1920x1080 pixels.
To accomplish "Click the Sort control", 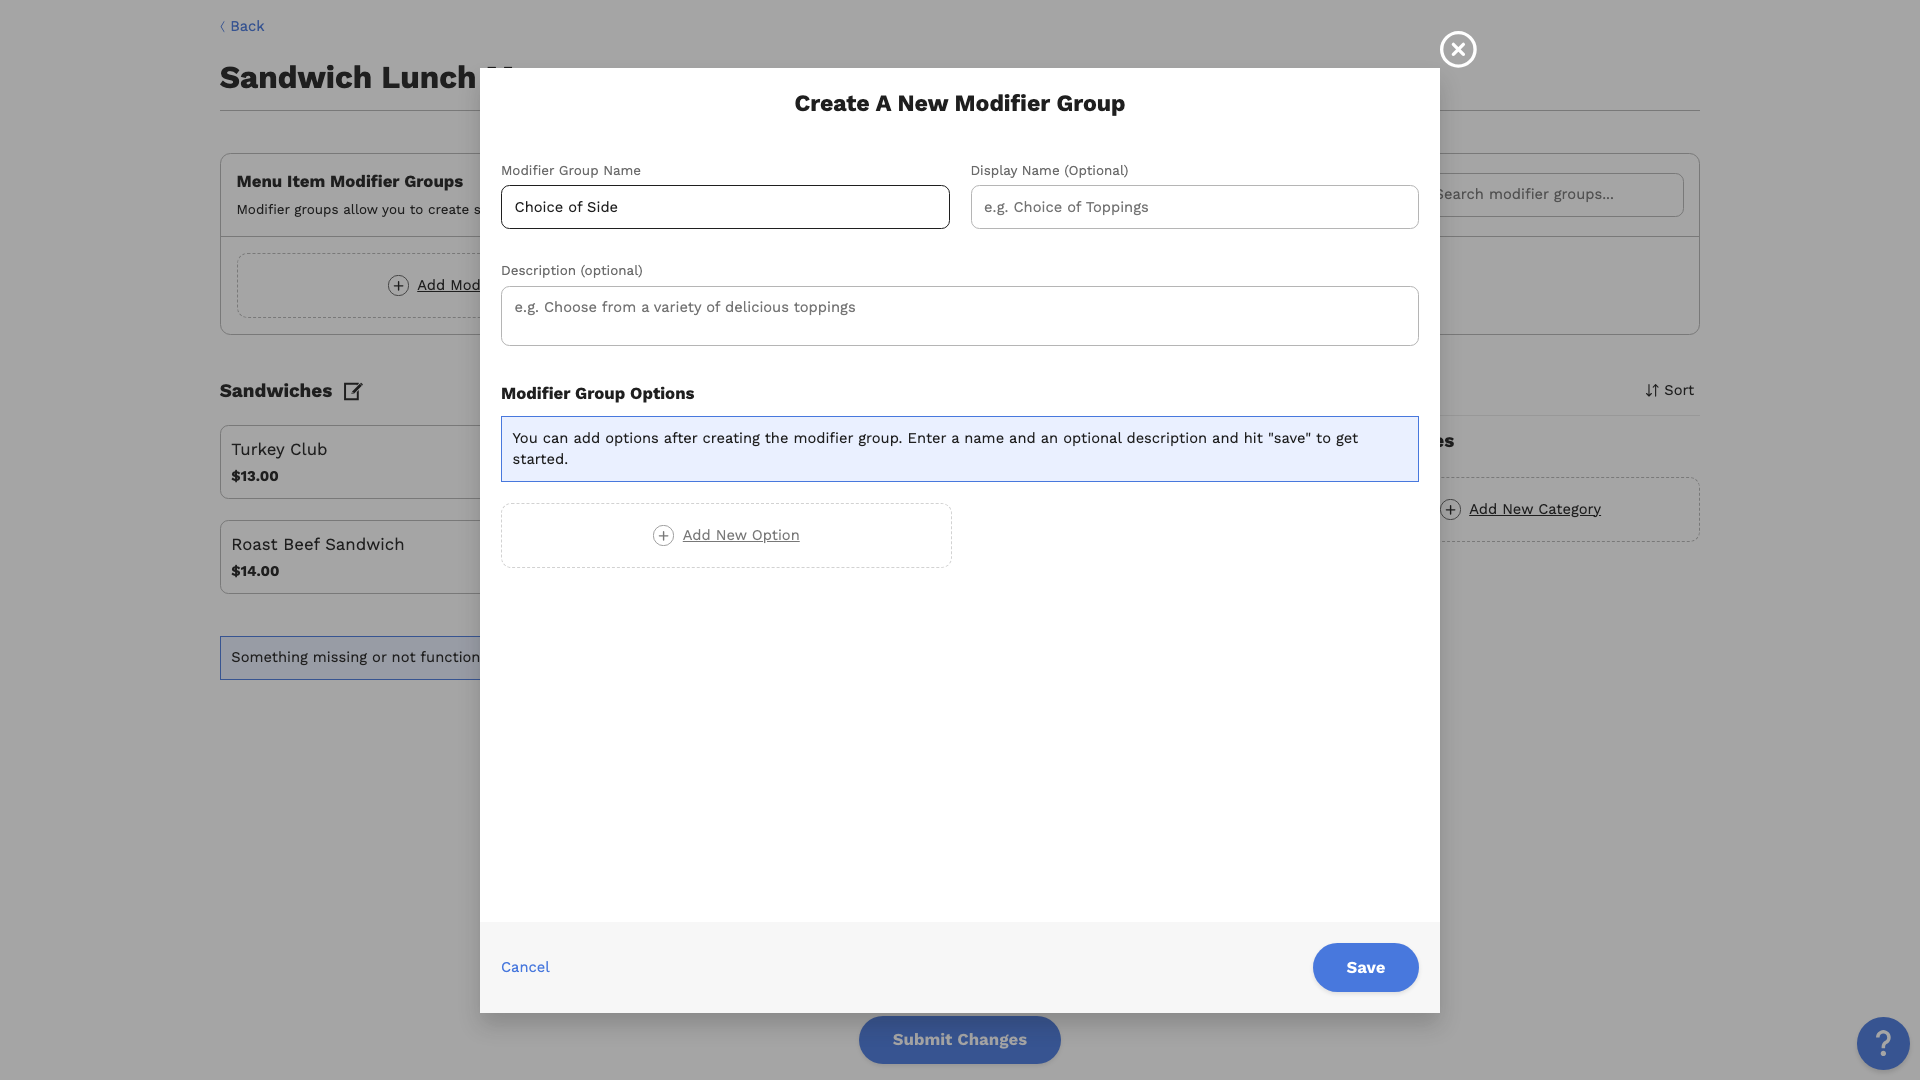I will (x=1669, y=390).
